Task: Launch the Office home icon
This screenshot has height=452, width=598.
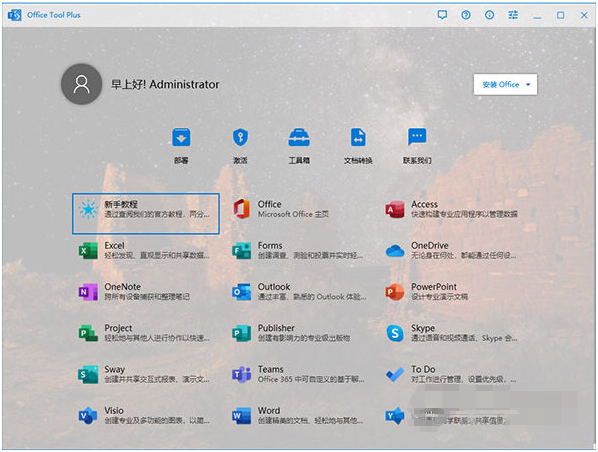Action: pyautogui.click(x=242, y=209)
